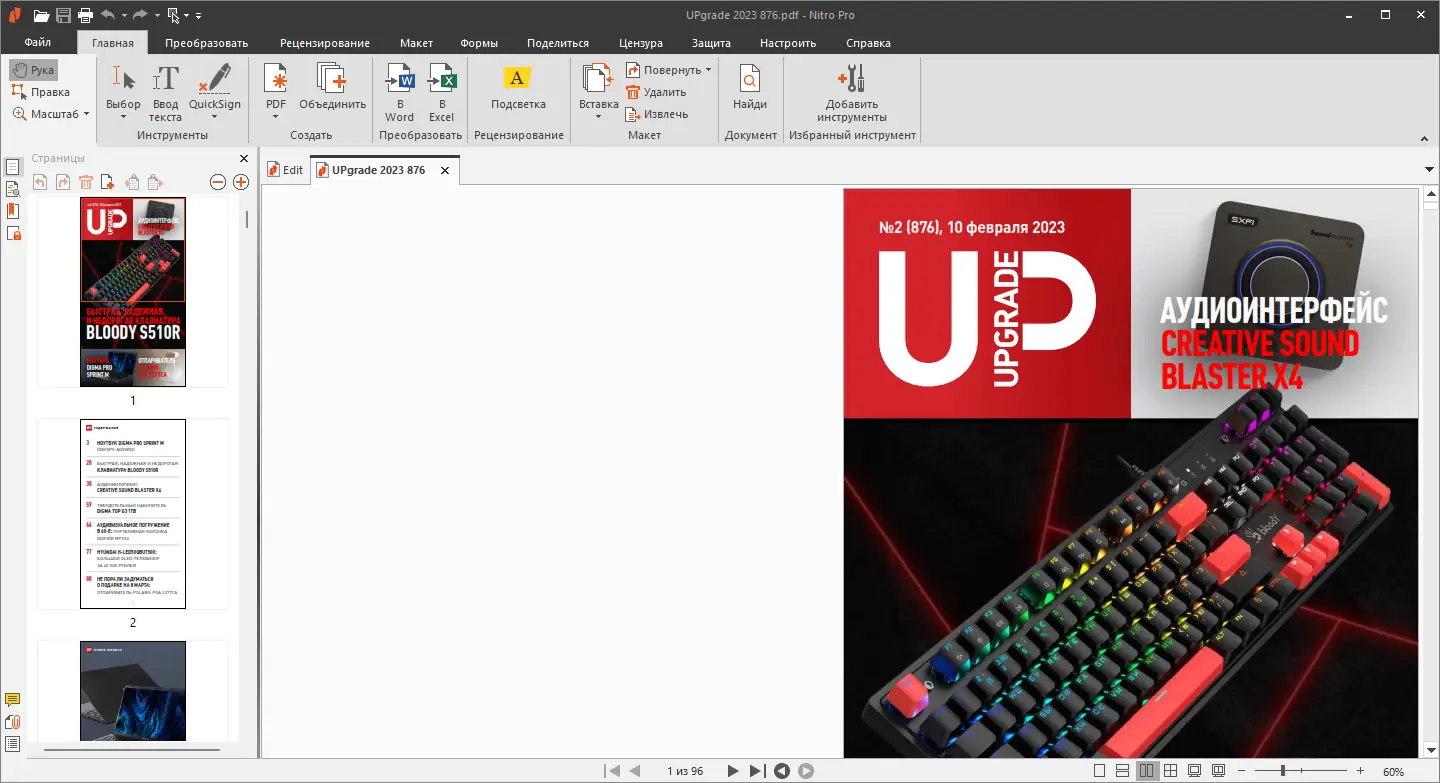Adjust the zoom slider handle
Image resolution: width=1440 pixels, height=783 pixels.
1284,771
